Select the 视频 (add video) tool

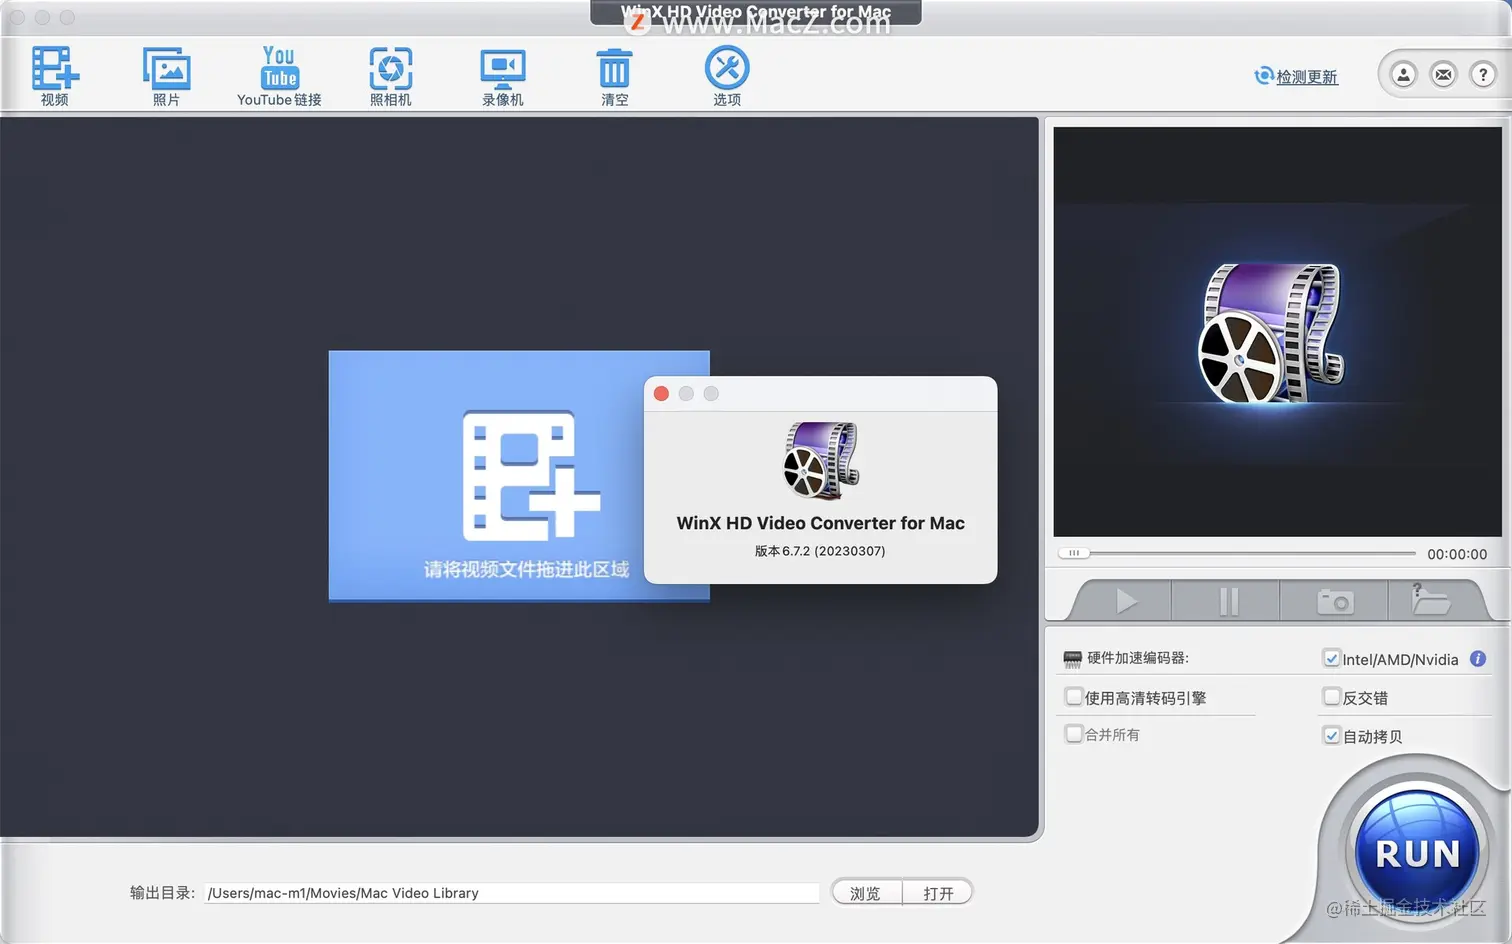(54, 75)
